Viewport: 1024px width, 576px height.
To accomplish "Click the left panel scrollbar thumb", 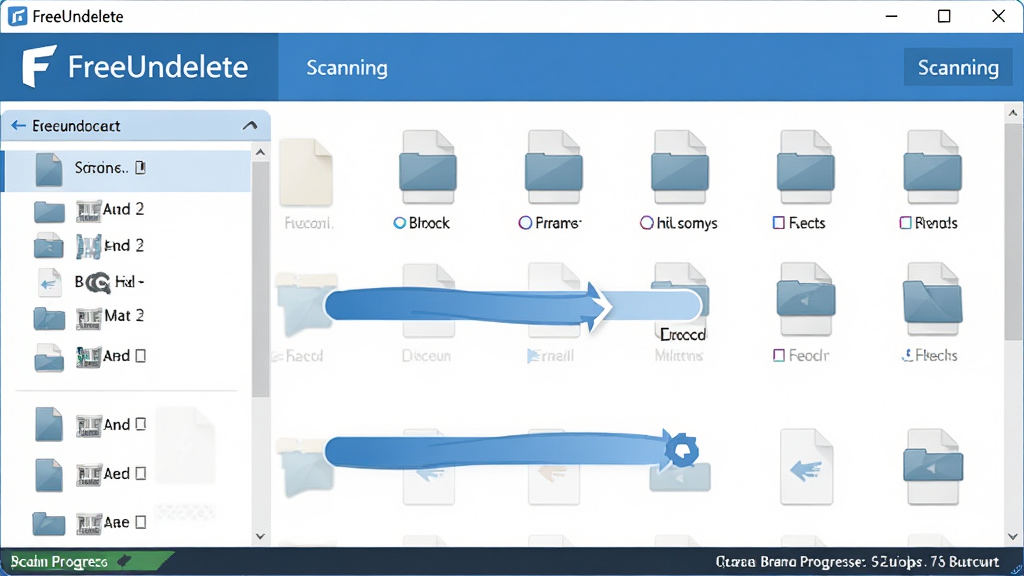I will (x=261, y=279).
